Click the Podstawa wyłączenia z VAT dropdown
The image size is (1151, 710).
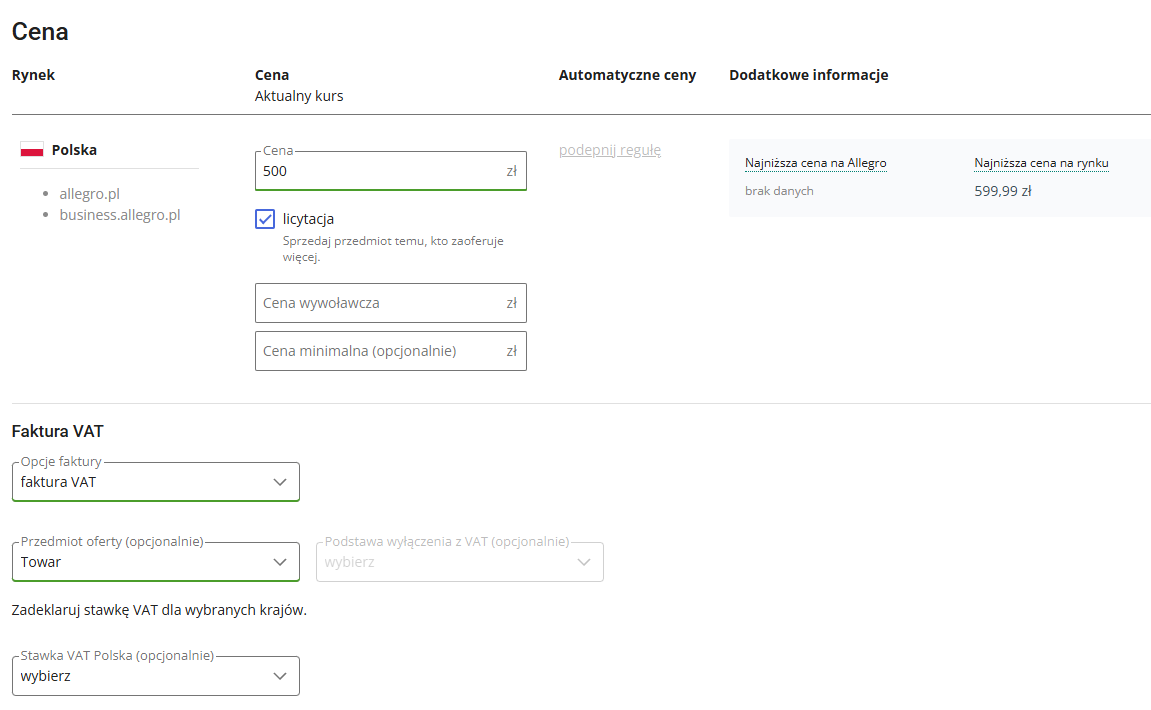460,562
